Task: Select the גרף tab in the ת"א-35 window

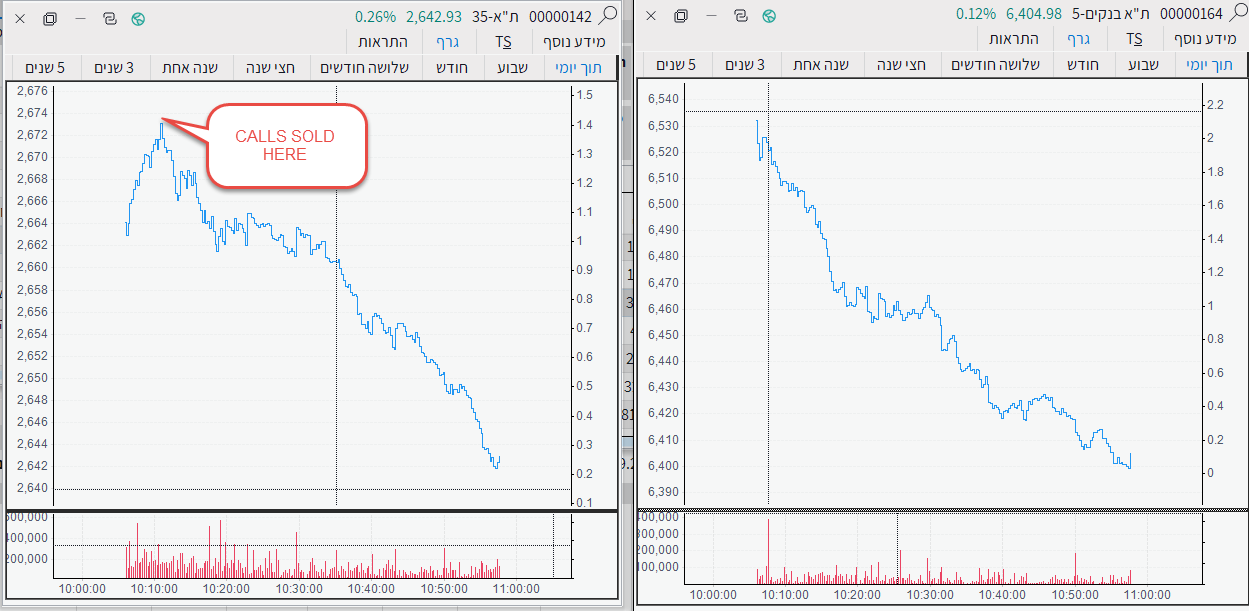Action: pyautogui.click(x=447, y=42)
